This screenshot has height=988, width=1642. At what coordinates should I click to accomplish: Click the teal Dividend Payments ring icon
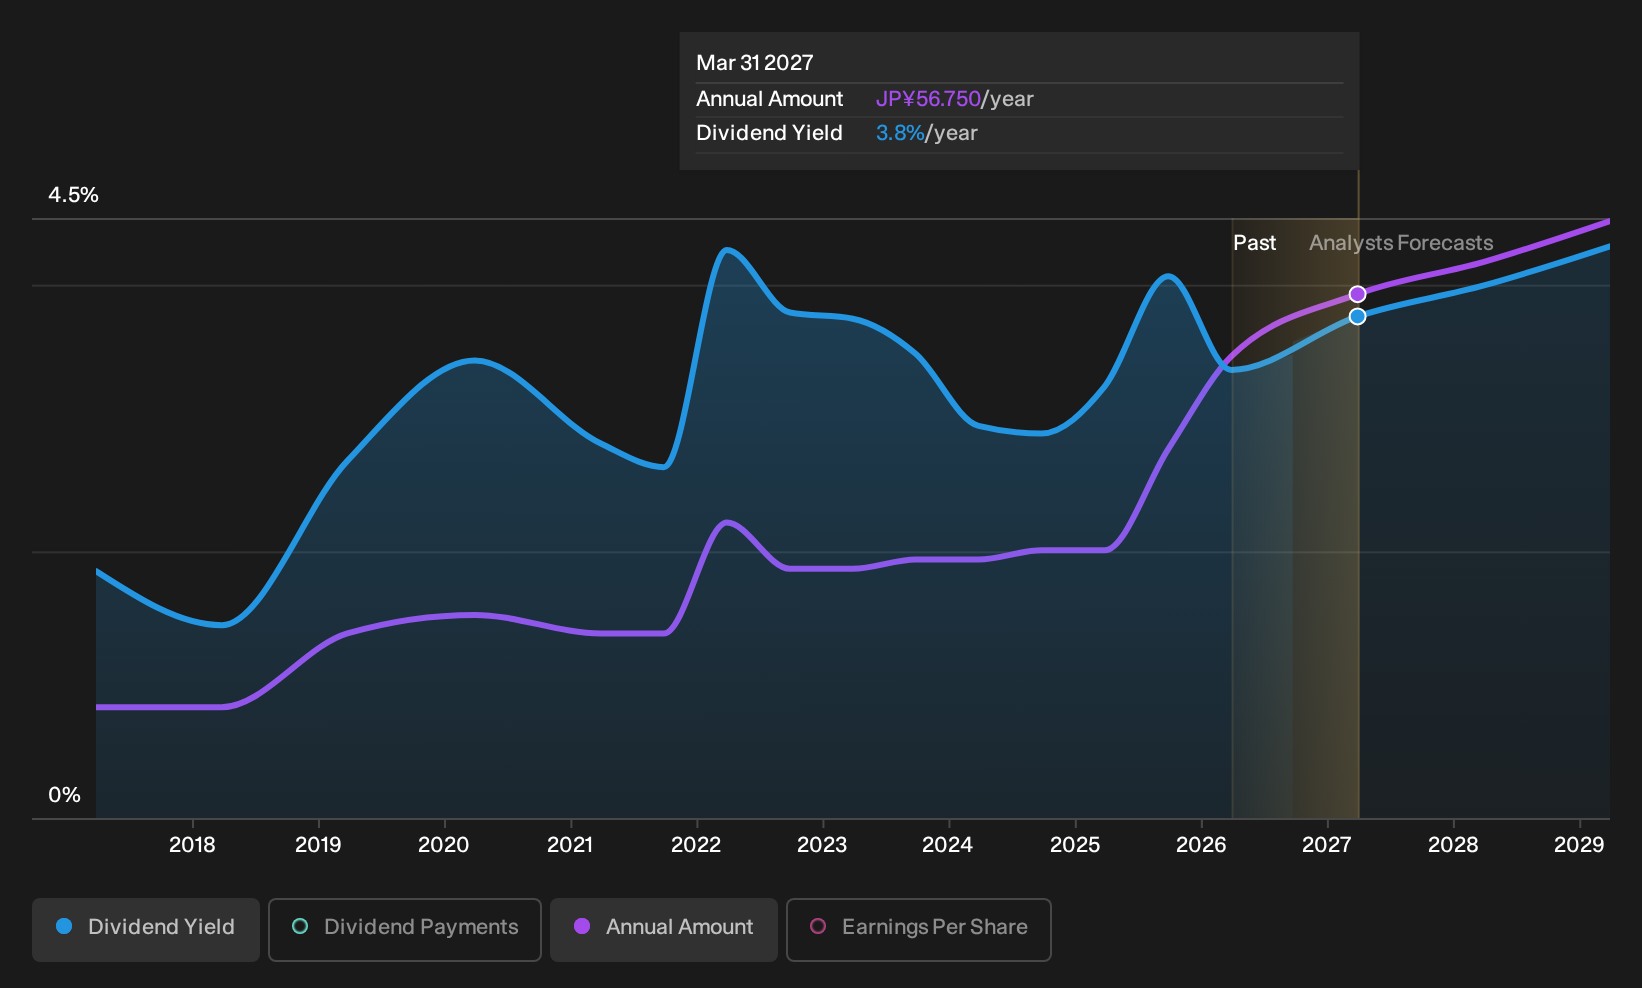(300, 926)
